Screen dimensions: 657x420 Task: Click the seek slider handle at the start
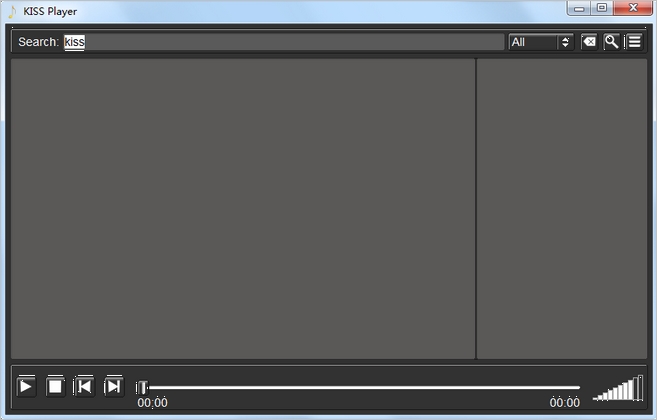pyautogui.click(x=142, y=387)
